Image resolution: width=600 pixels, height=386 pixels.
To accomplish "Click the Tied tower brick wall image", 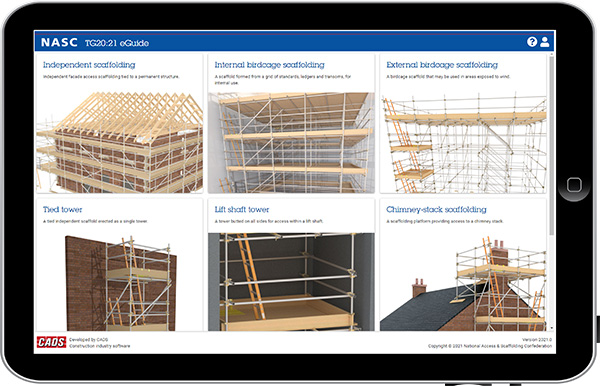I will point(119,282).
